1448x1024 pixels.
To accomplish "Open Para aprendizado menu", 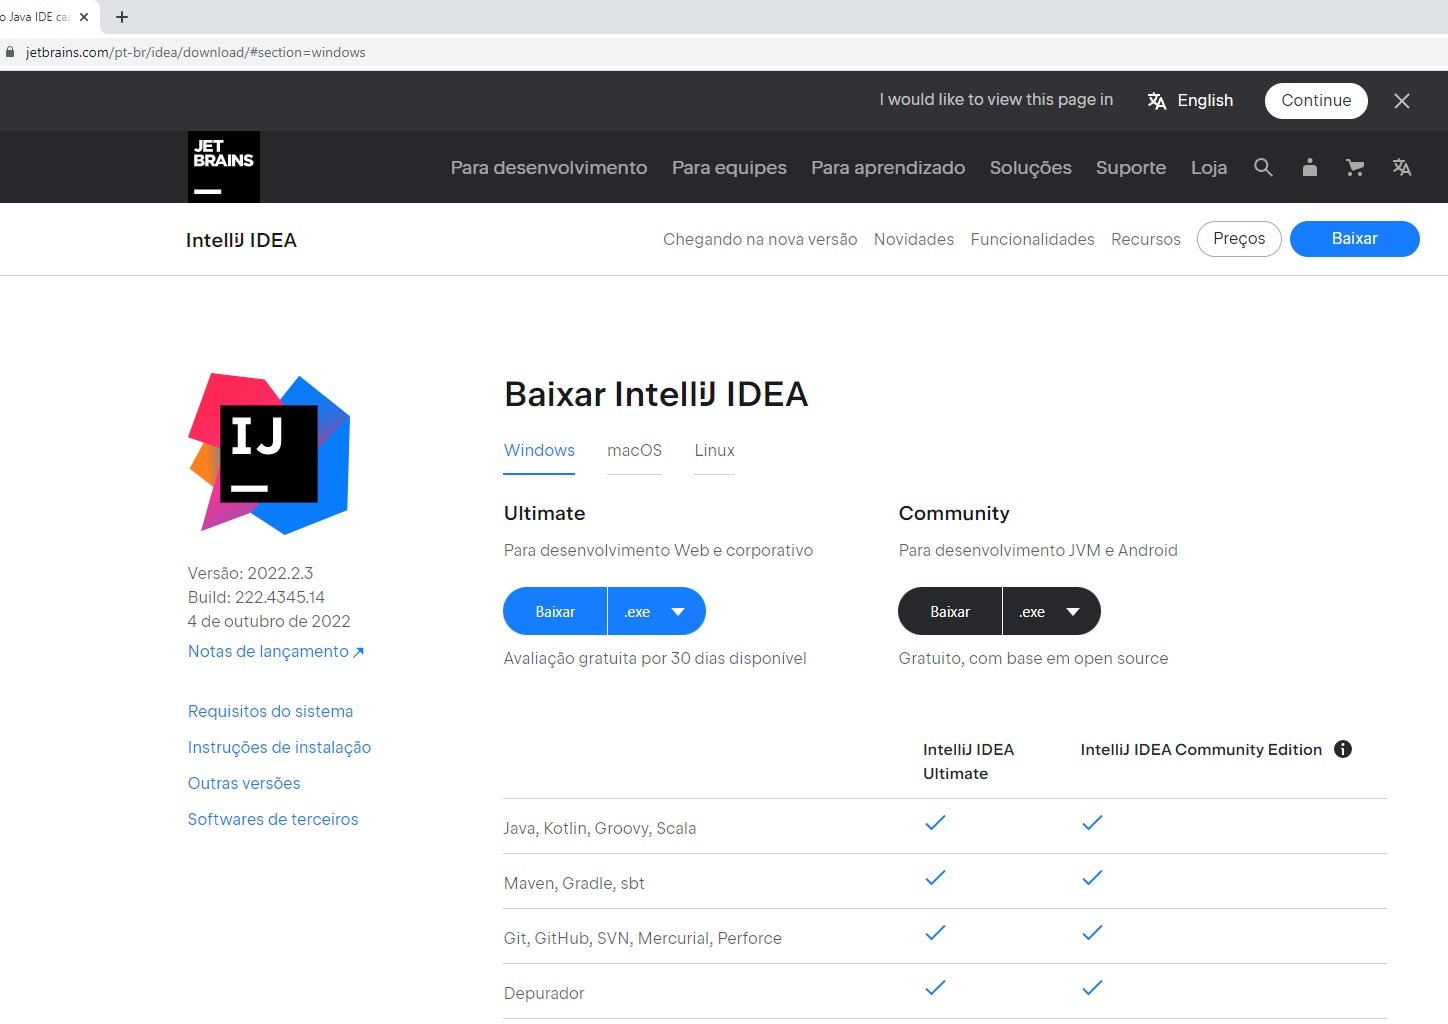I will point(888,168).
